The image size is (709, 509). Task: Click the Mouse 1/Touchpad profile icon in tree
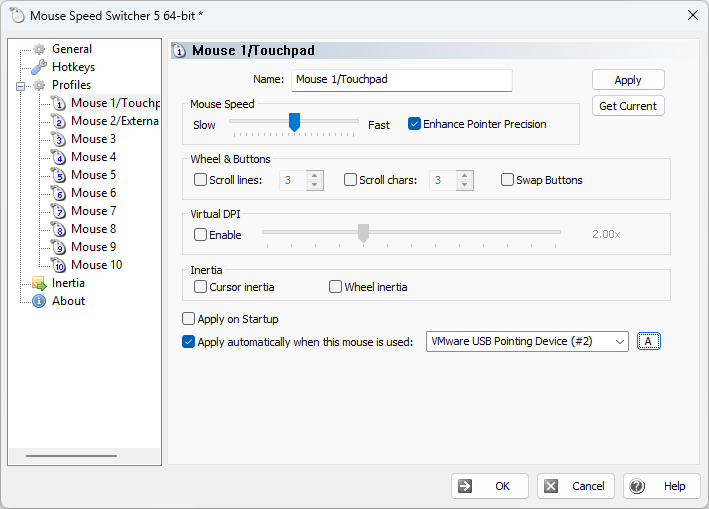58,103
